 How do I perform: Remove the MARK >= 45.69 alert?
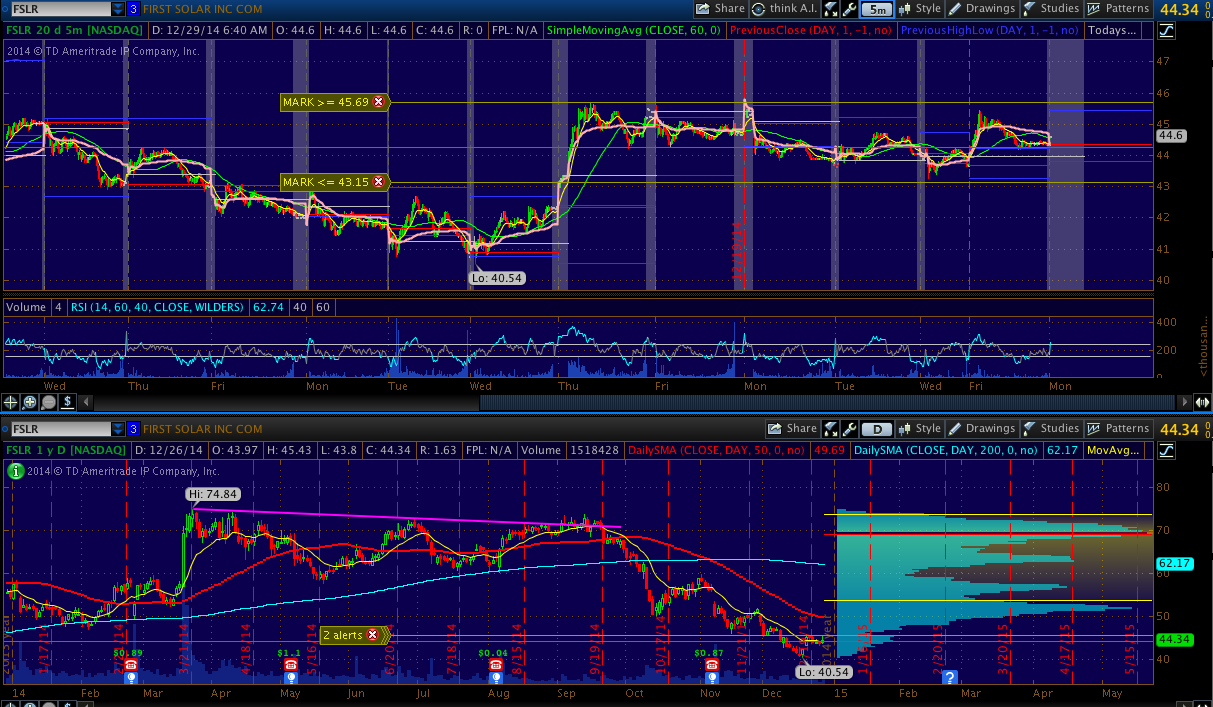[x=378, y=102]
